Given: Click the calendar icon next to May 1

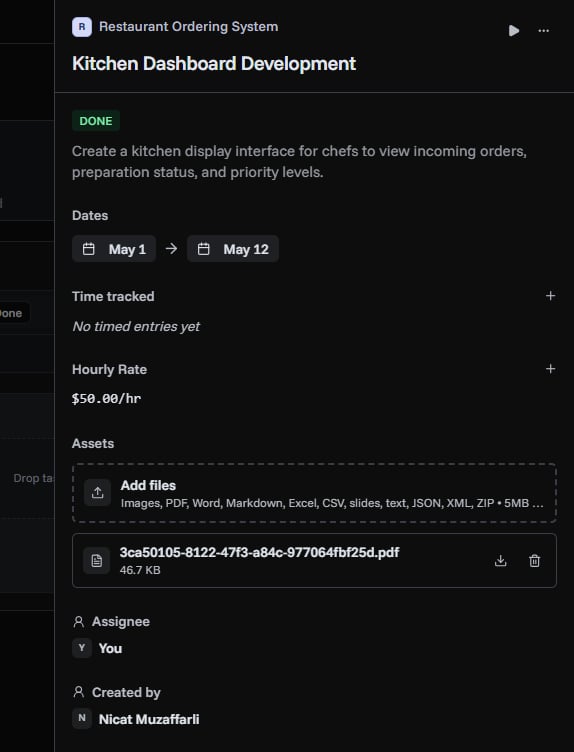Looking at the screenshot, I should (89, 249).
